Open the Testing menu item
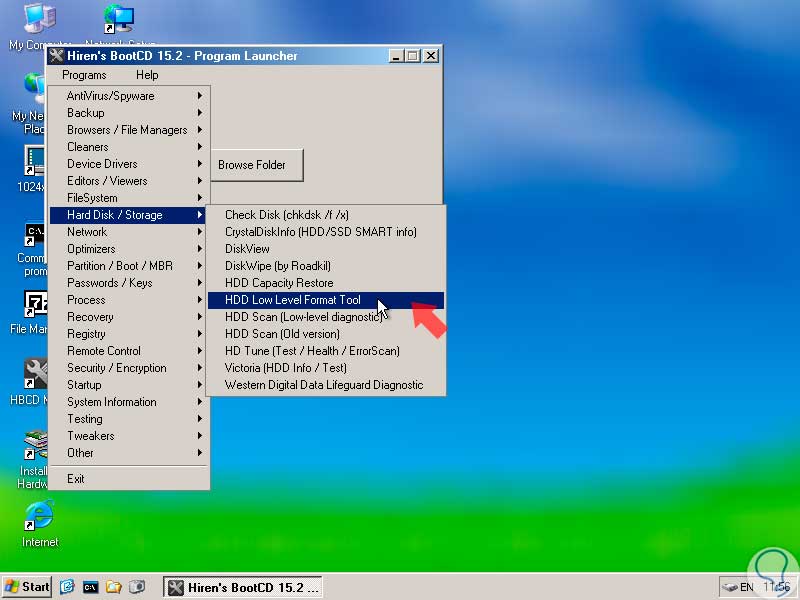Viewport: 800px width, 600px height. pyautogui.click(x=129, y=419)
